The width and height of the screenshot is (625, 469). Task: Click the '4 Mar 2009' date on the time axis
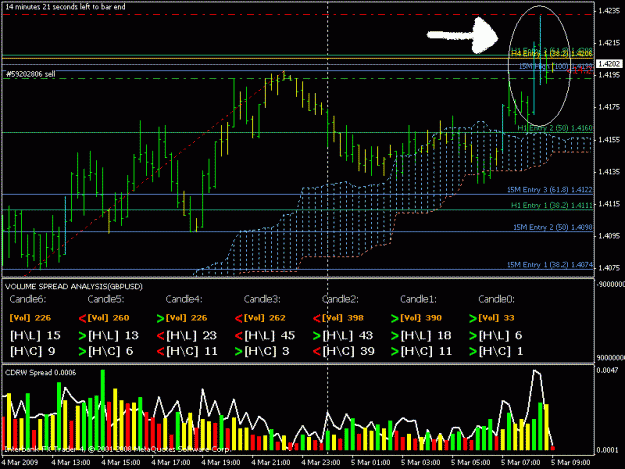click(x=20, y=463)
